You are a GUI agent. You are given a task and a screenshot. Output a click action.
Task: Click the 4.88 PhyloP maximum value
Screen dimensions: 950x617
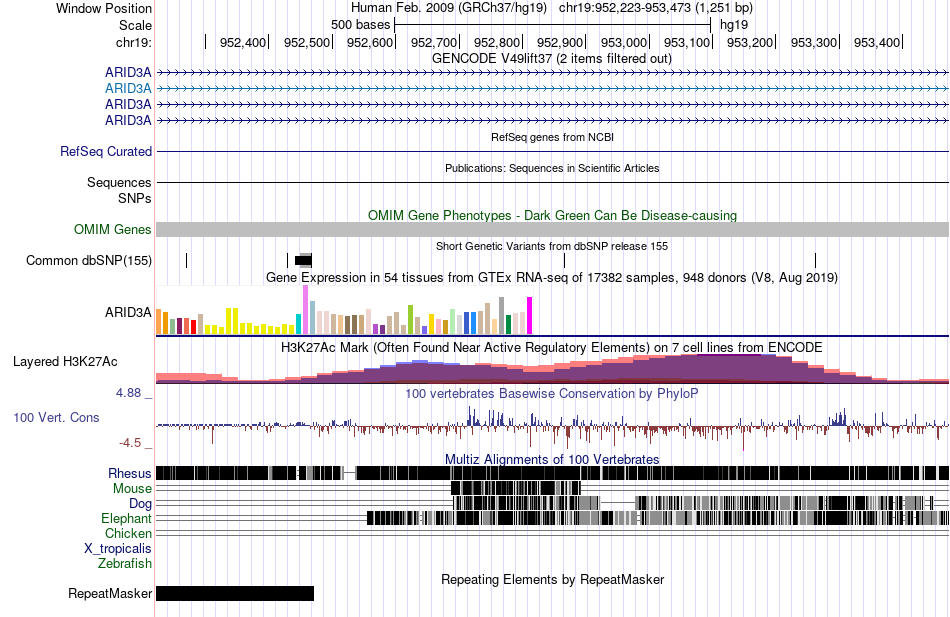click(128, 393)
